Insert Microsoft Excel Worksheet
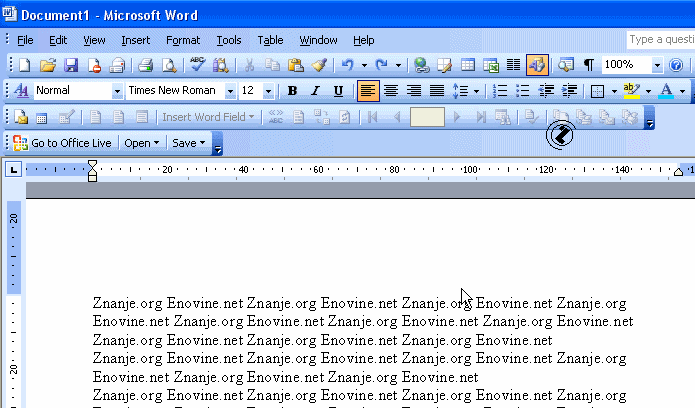 tap(491, 65)
